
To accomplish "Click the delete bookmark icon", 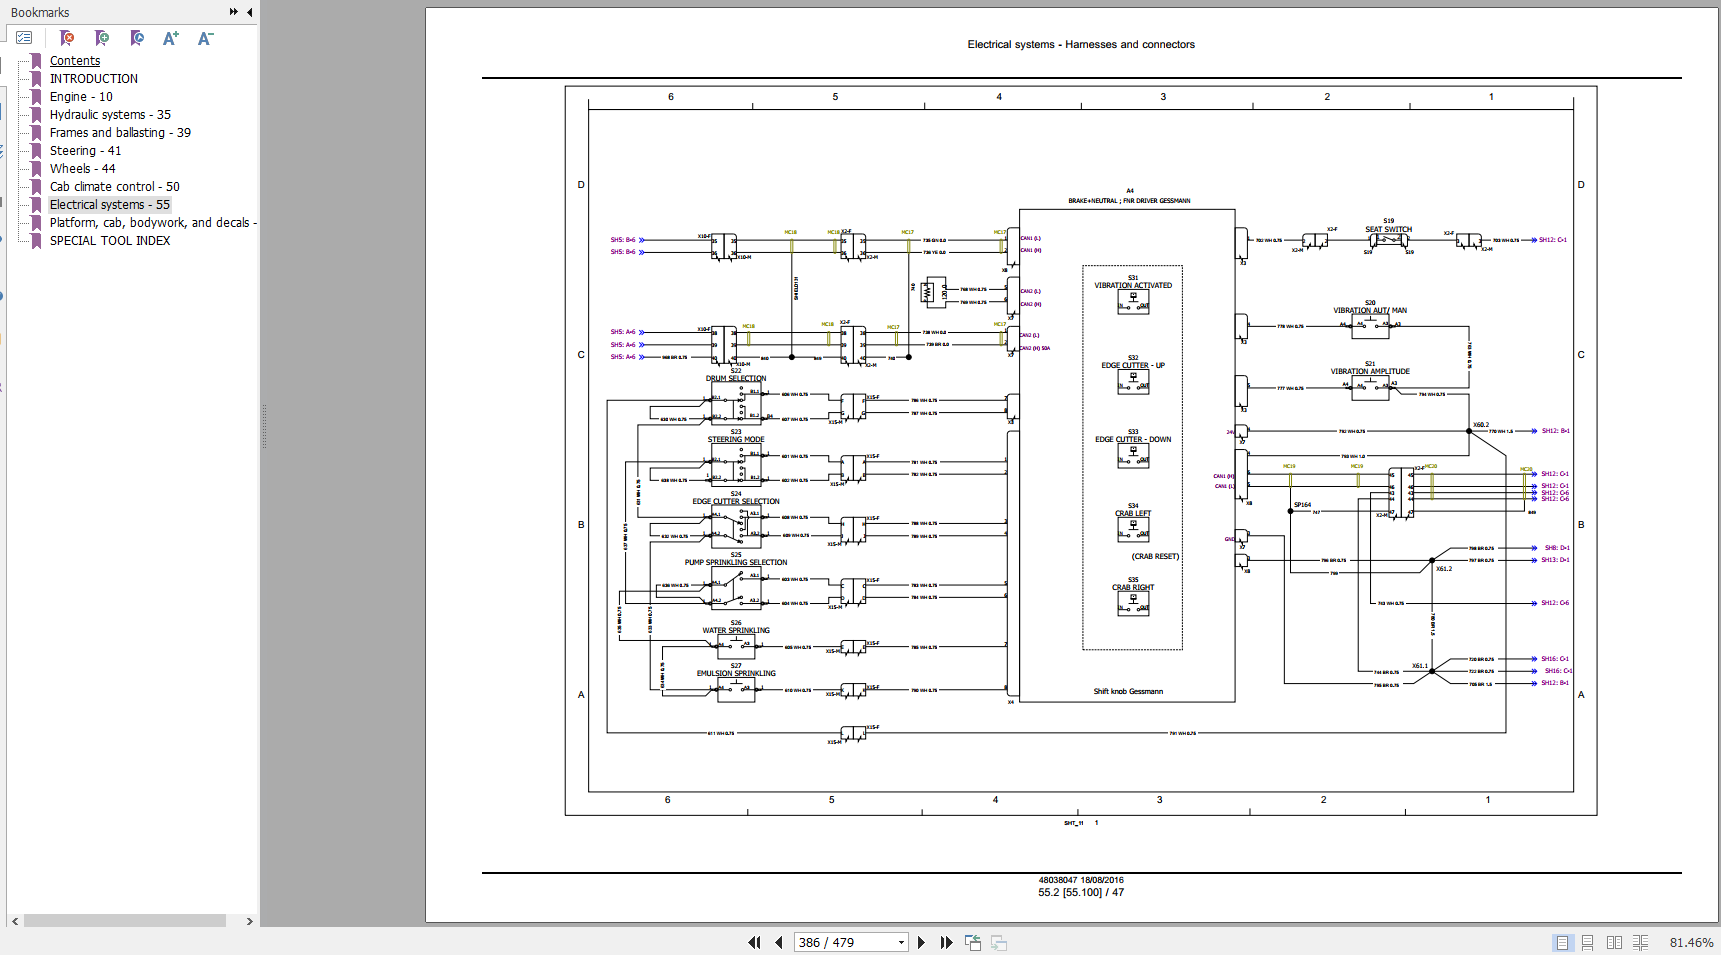I will tap(67, 38).
